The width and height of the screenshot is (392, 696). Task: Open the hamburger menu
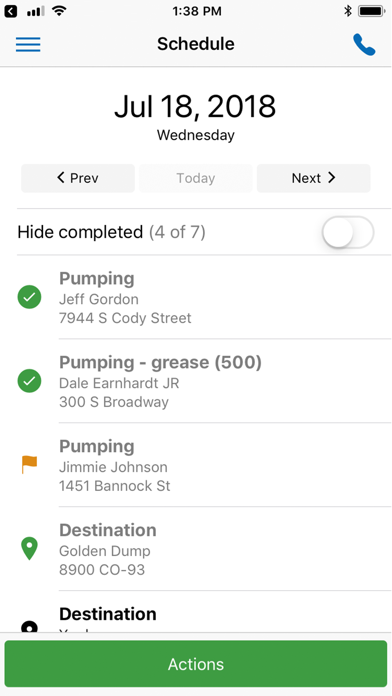click(x=28, y=44)
